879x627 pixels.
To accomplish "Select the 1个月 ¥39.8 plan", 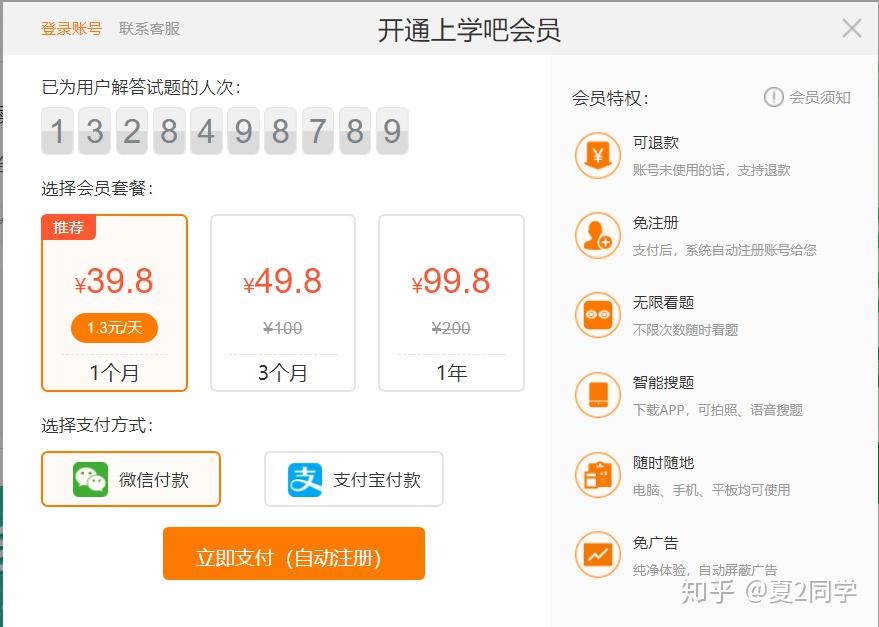I will [114, 303].
